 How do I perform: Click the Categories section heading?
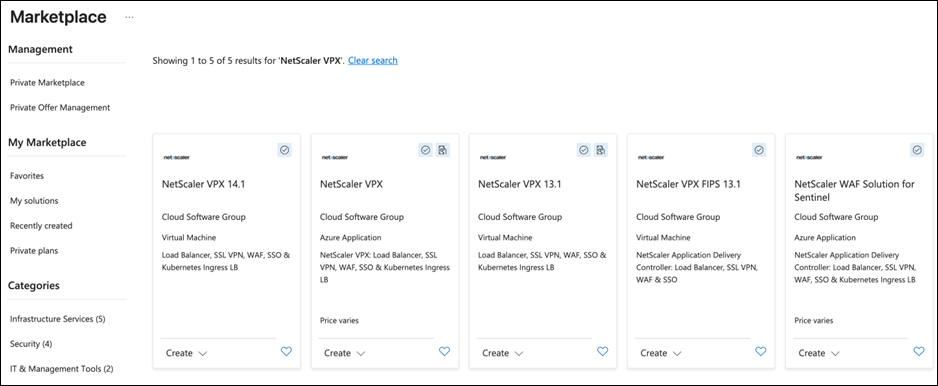coord(34,285)
